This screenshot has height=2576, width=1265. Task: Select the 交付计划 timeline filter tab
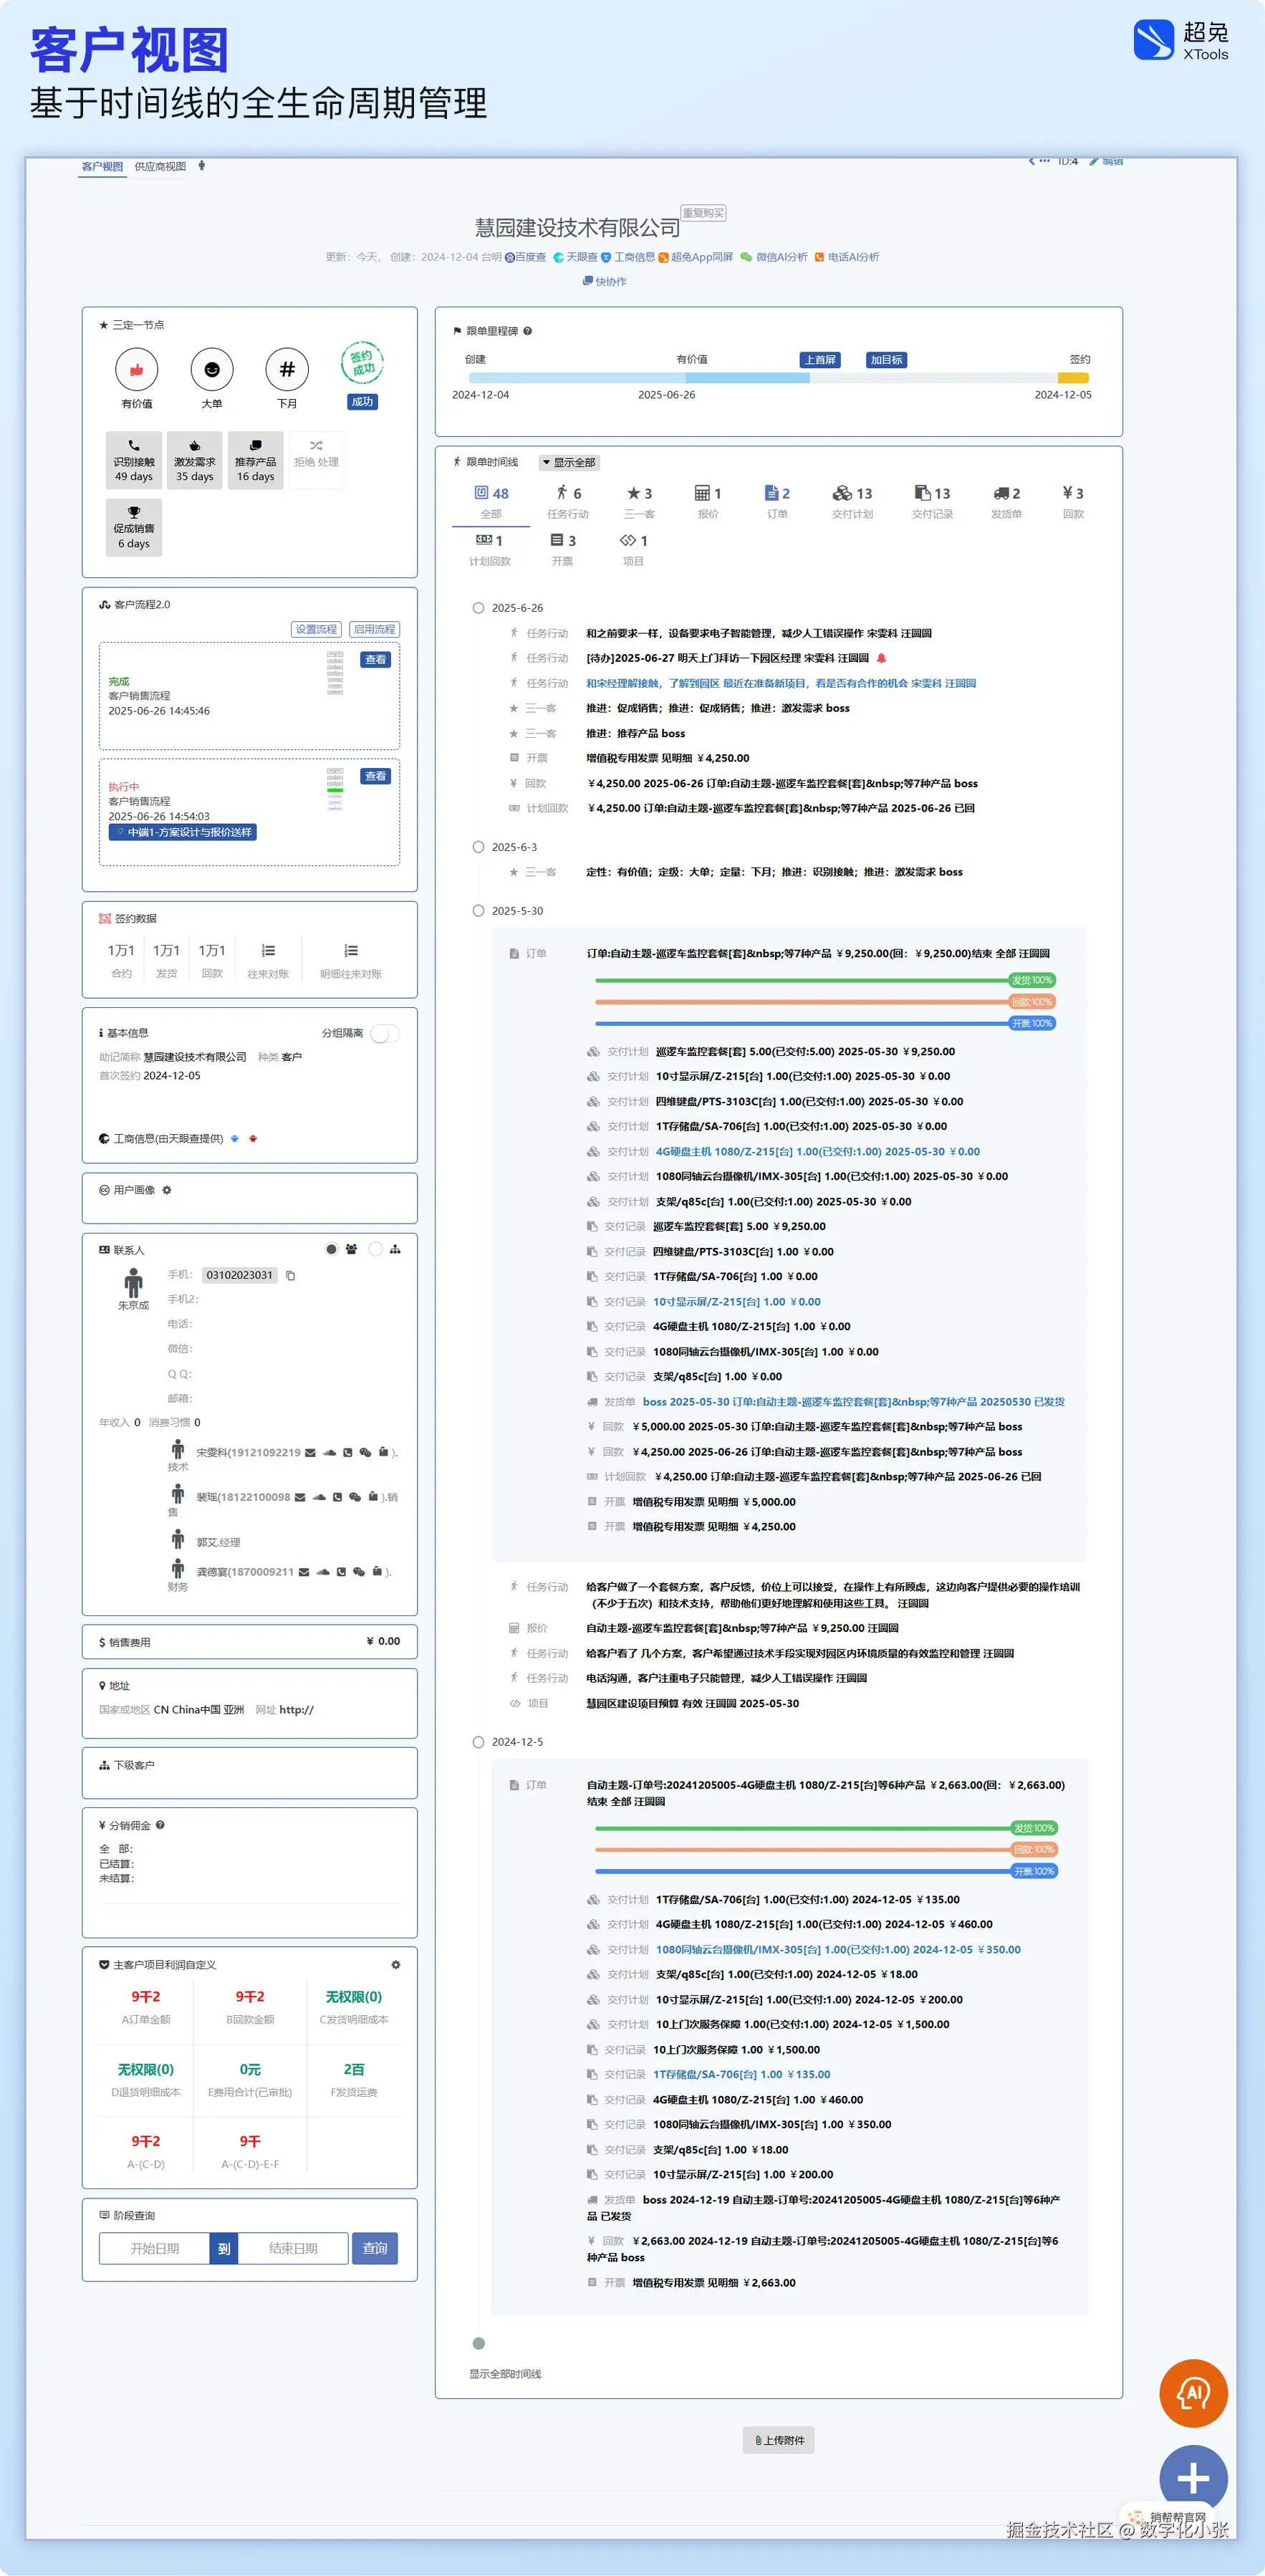(852, 502)
